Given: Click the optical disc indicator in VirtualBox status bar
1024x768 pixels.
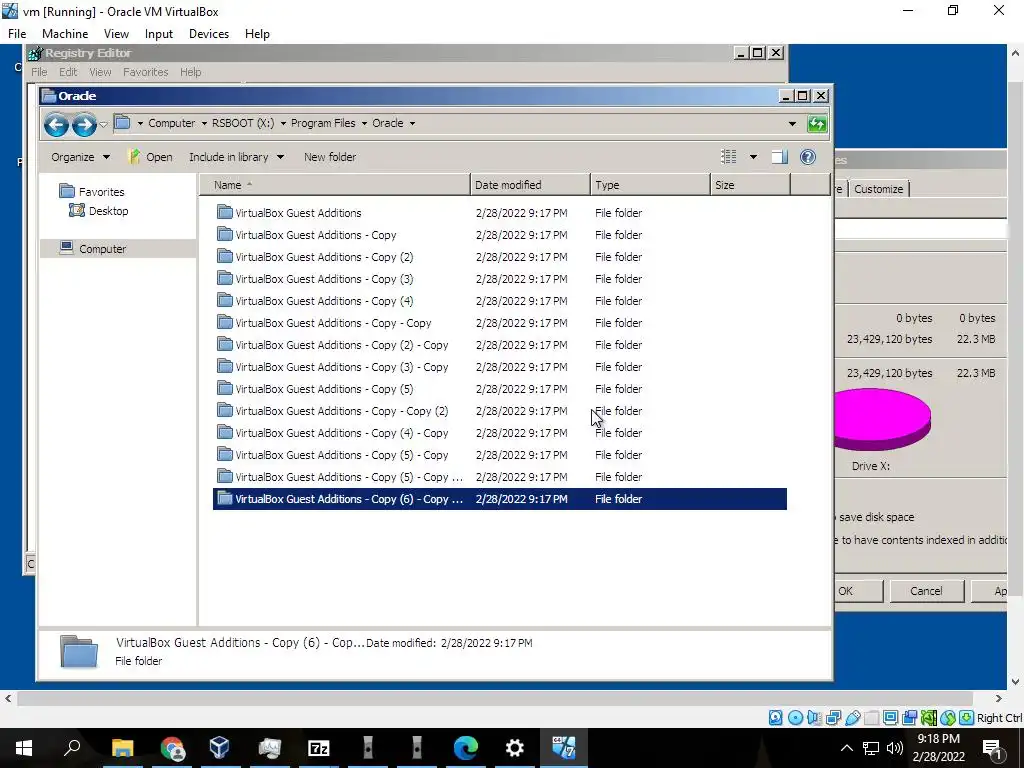Looking at the screenshot, I should (795, 718).
